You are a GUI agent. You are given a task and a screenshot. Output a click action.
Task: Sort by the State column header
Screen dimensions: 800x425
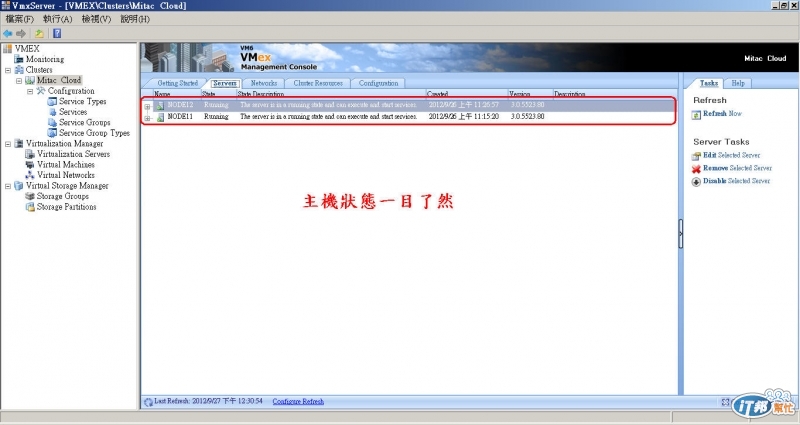pyautogui.click(x=218, y=94)
